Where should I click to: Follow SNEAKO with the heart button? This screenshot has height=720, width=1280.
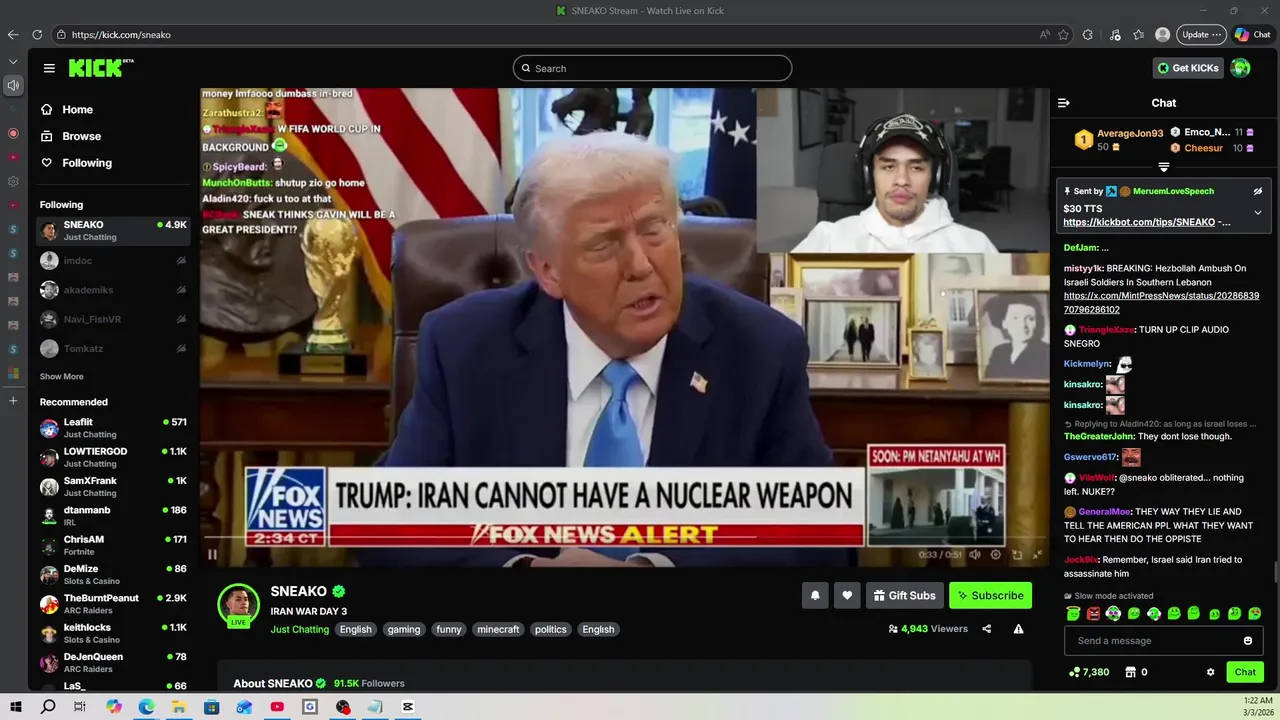point(847,595)
